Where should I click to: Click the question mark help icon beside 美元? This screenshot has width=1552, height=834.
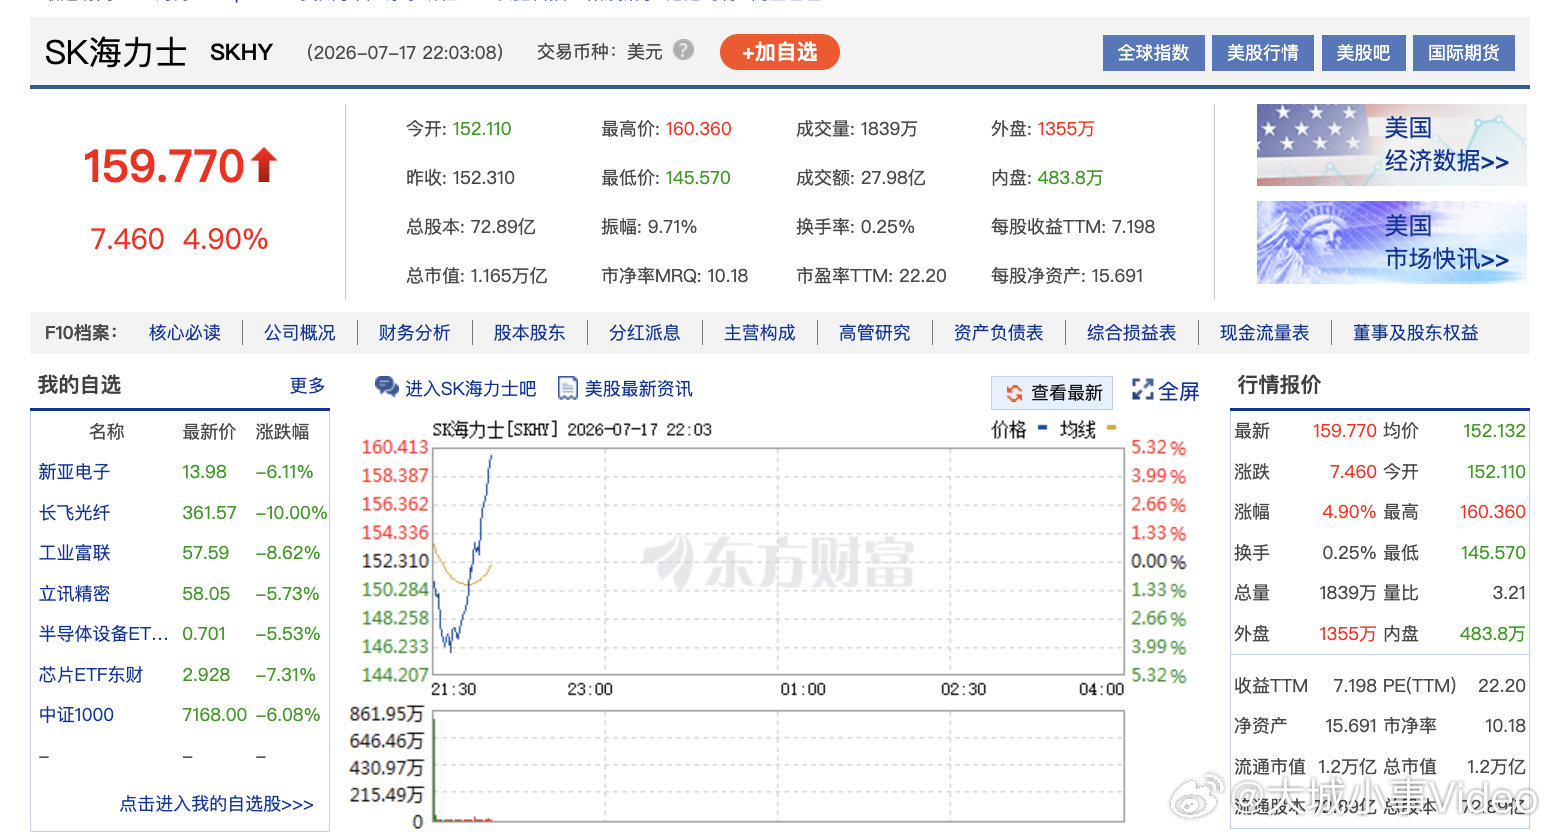point(683,50)
